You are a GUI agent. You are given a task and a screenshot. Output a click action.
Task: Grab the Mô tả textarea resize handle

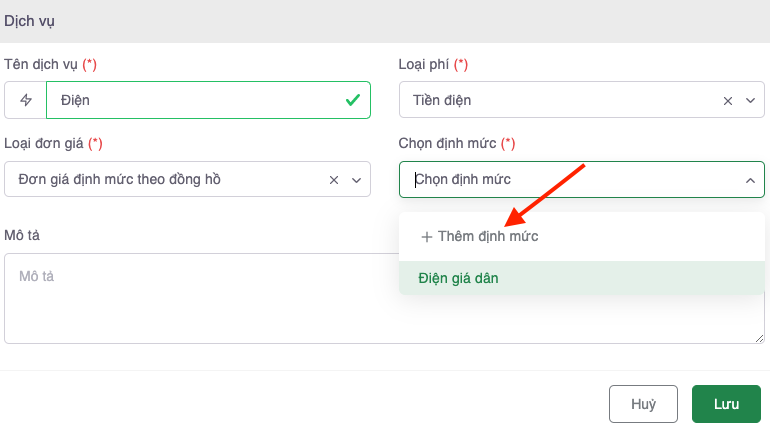760,339
